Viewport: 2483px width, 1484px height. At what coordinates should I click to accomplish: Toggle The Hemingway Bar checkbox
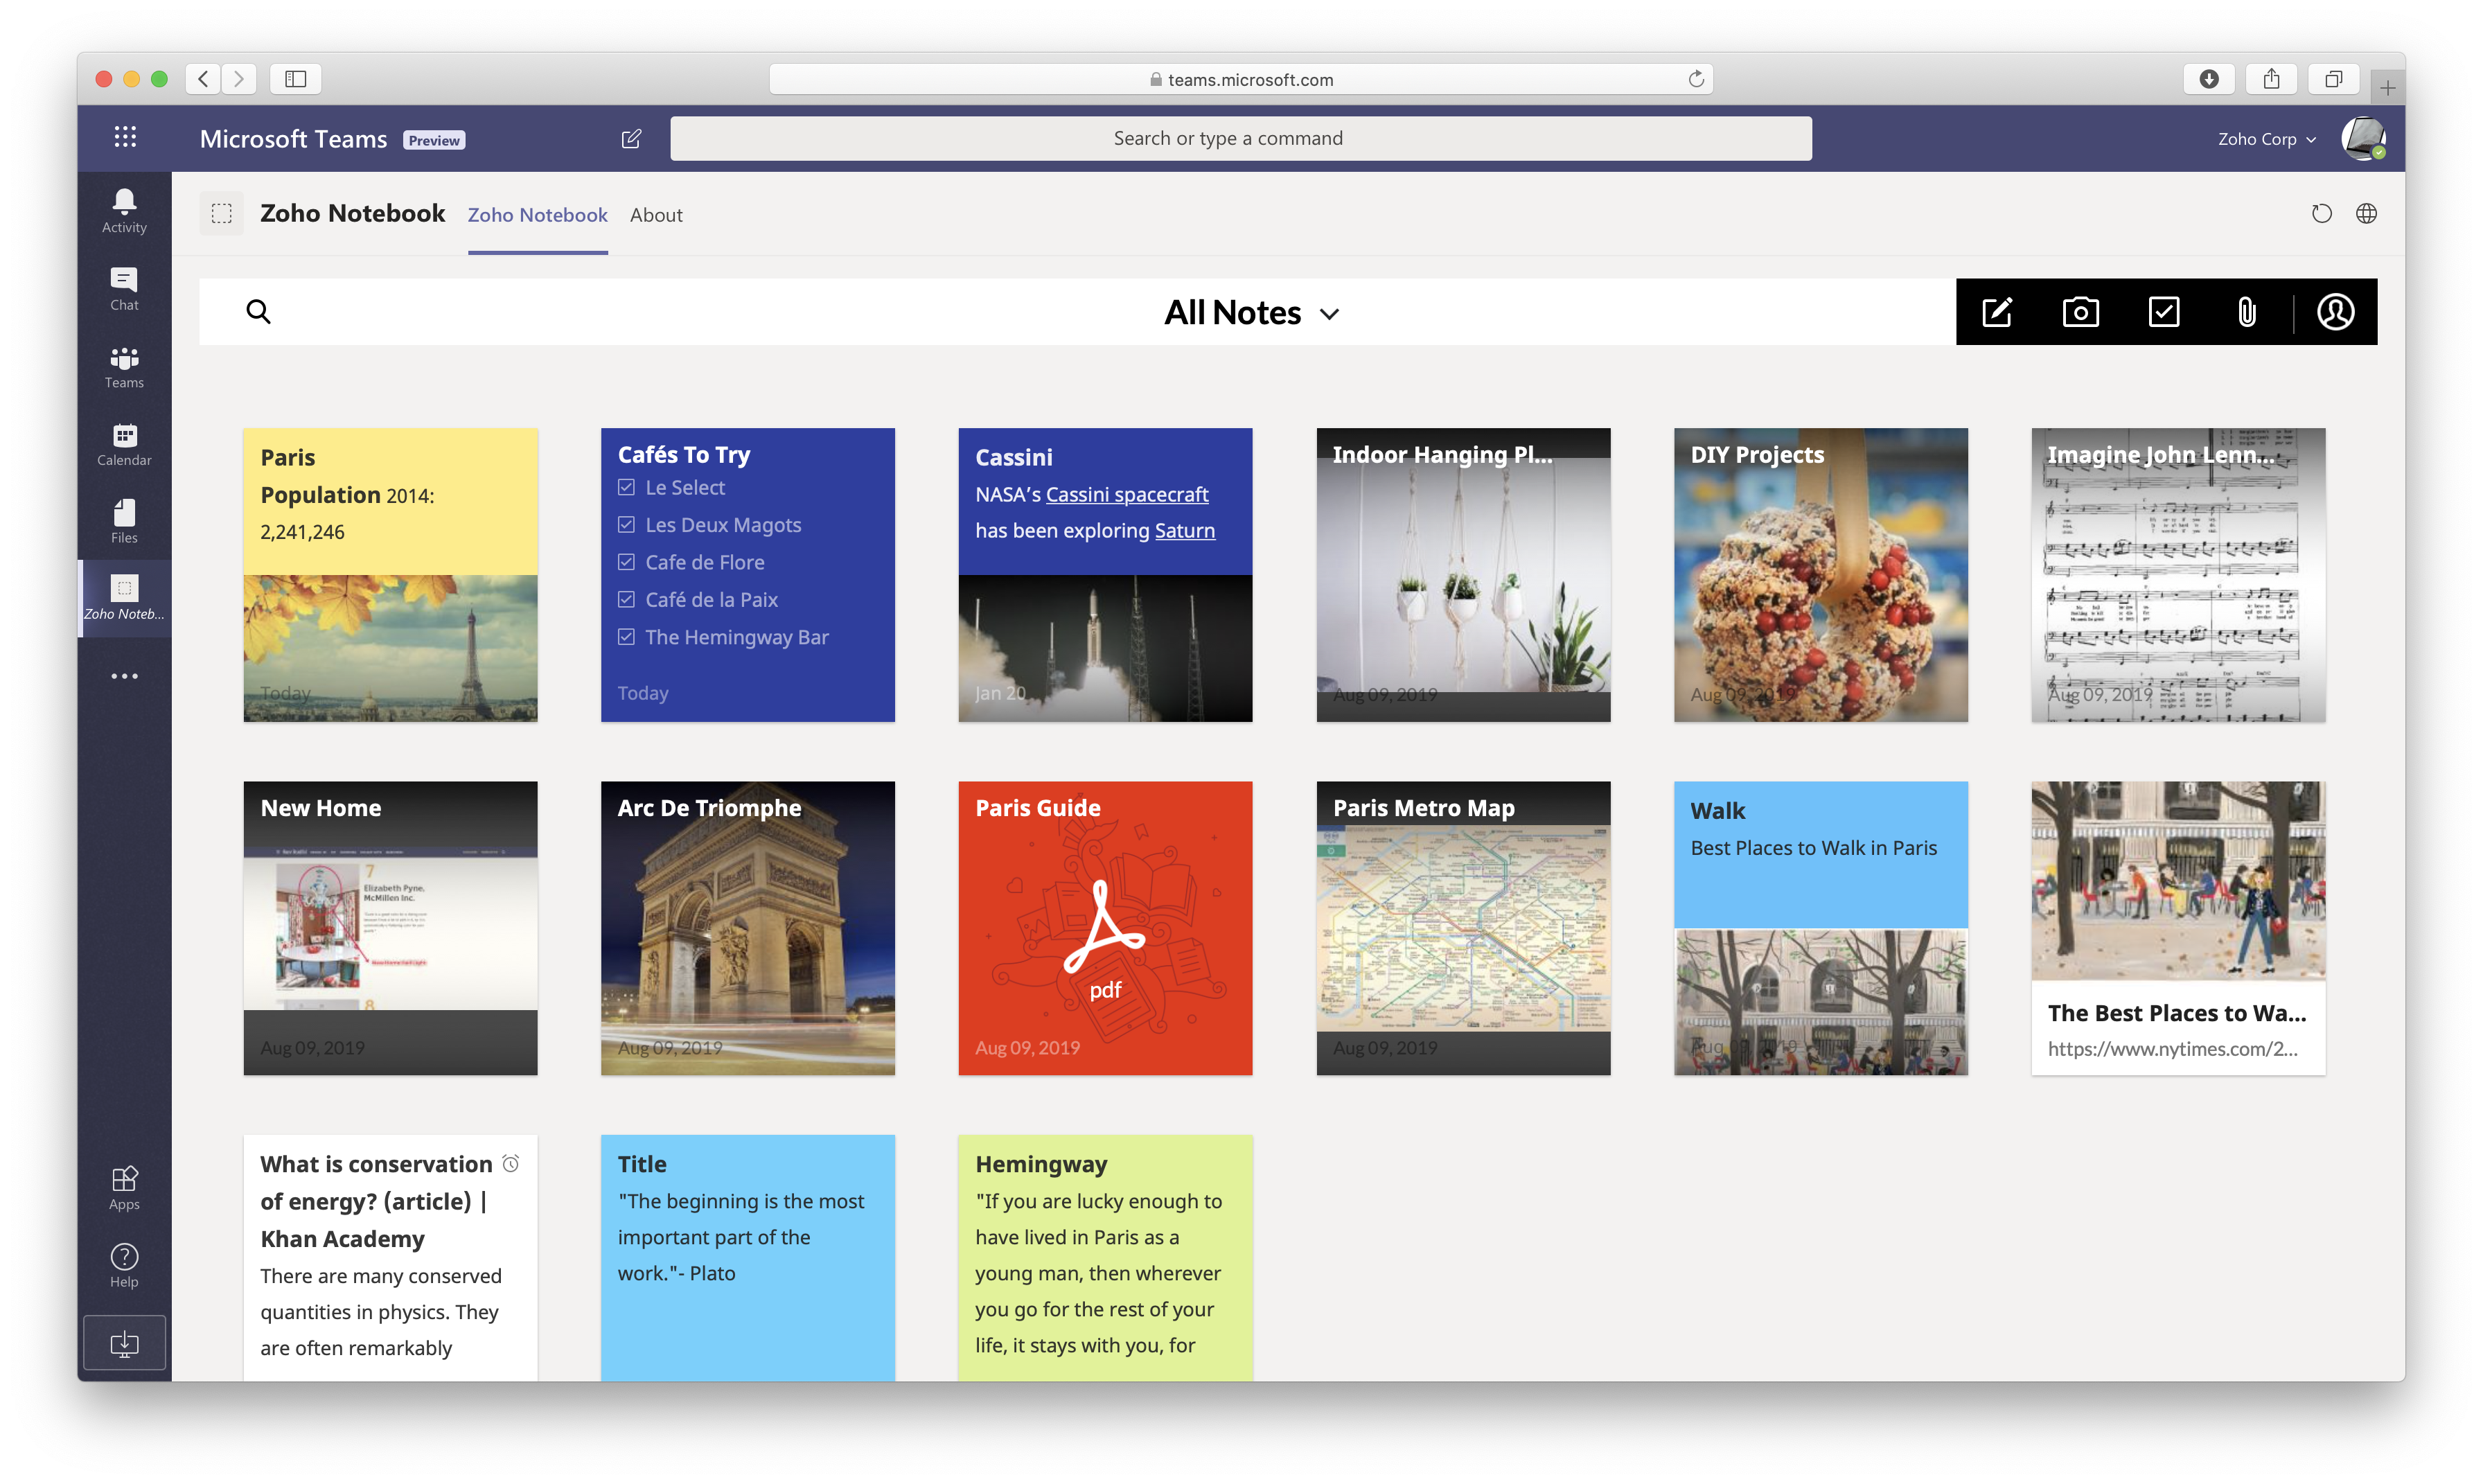[x=627, y=637]
